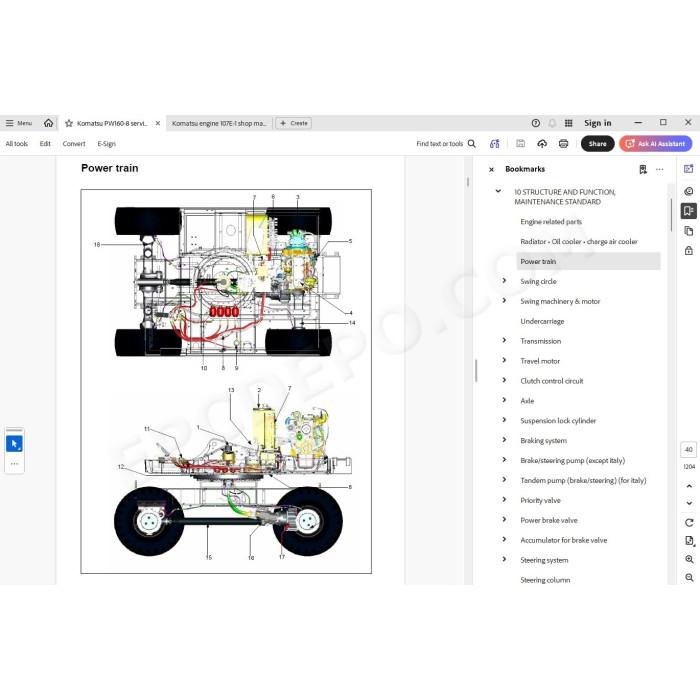Open Engine related parts bookmark
This screenshot has width=700, height=700.
pyautogui.click(x=551, y=222)
